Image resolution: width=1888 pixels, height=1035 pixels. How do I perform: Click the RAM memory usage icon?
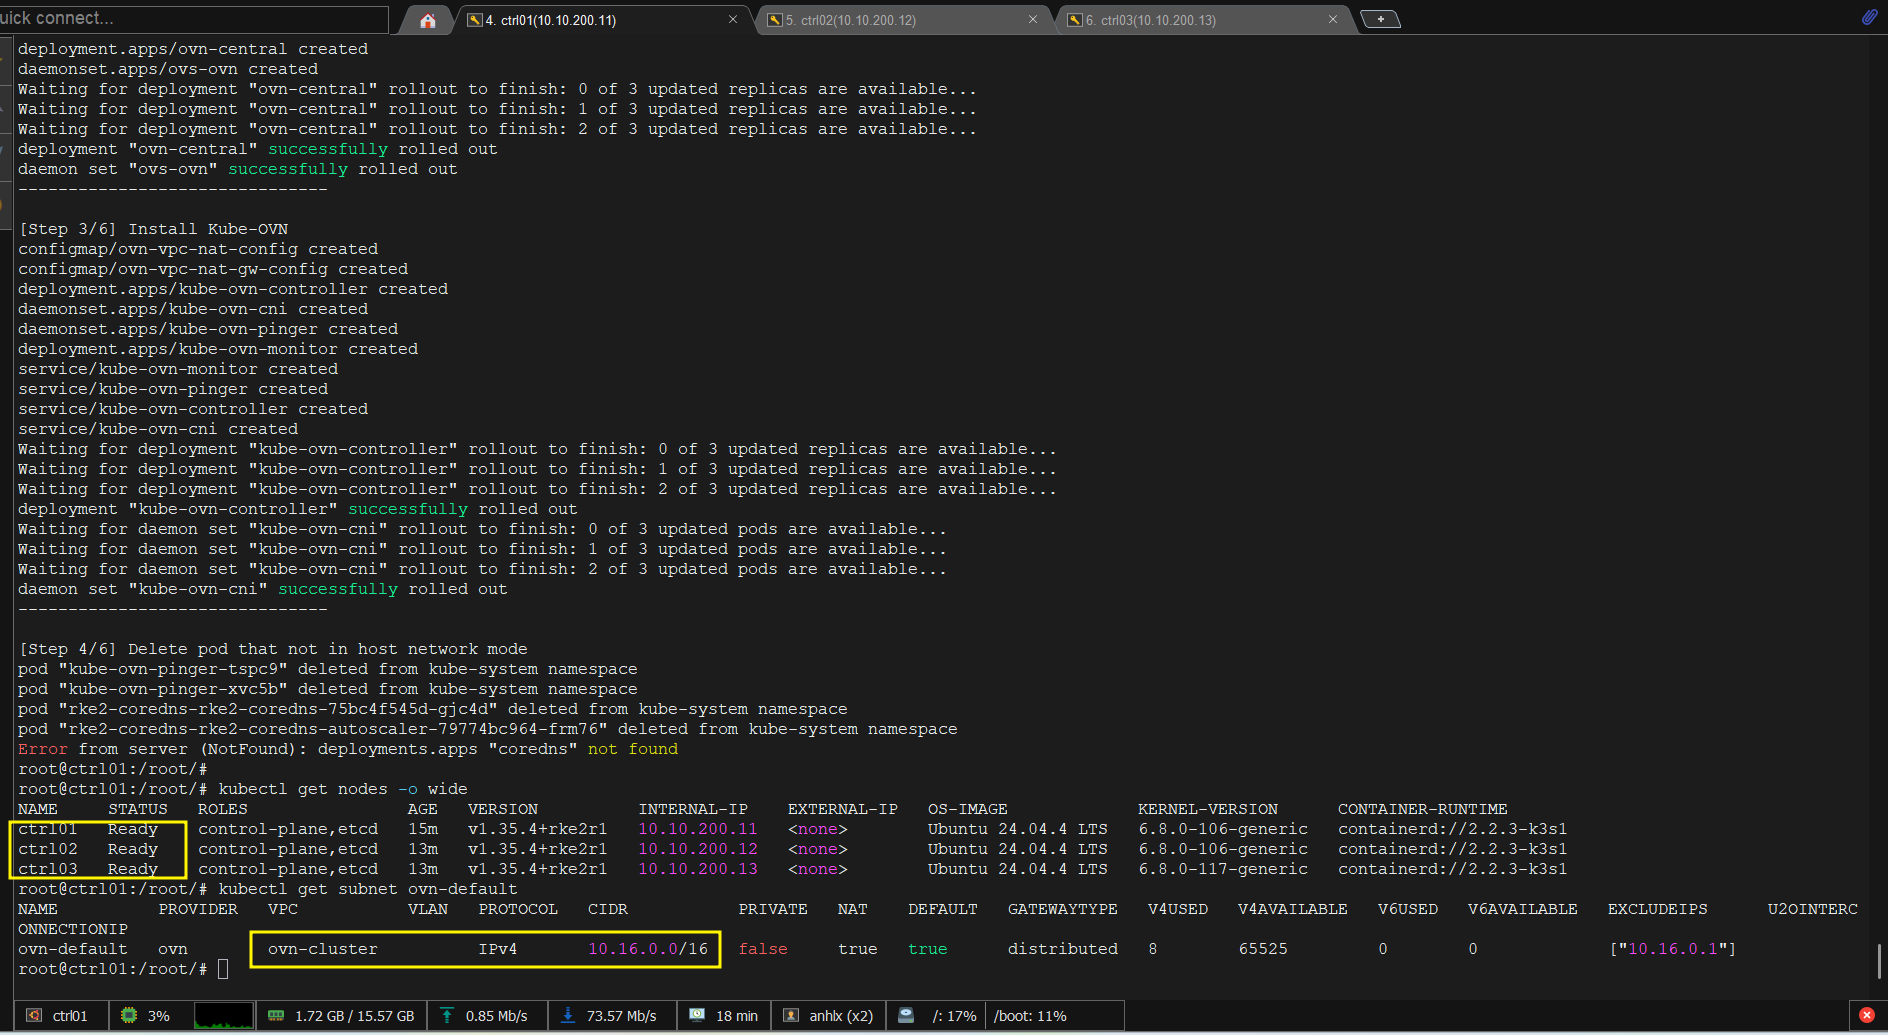pyautogui.click(x=276, y=1015)
